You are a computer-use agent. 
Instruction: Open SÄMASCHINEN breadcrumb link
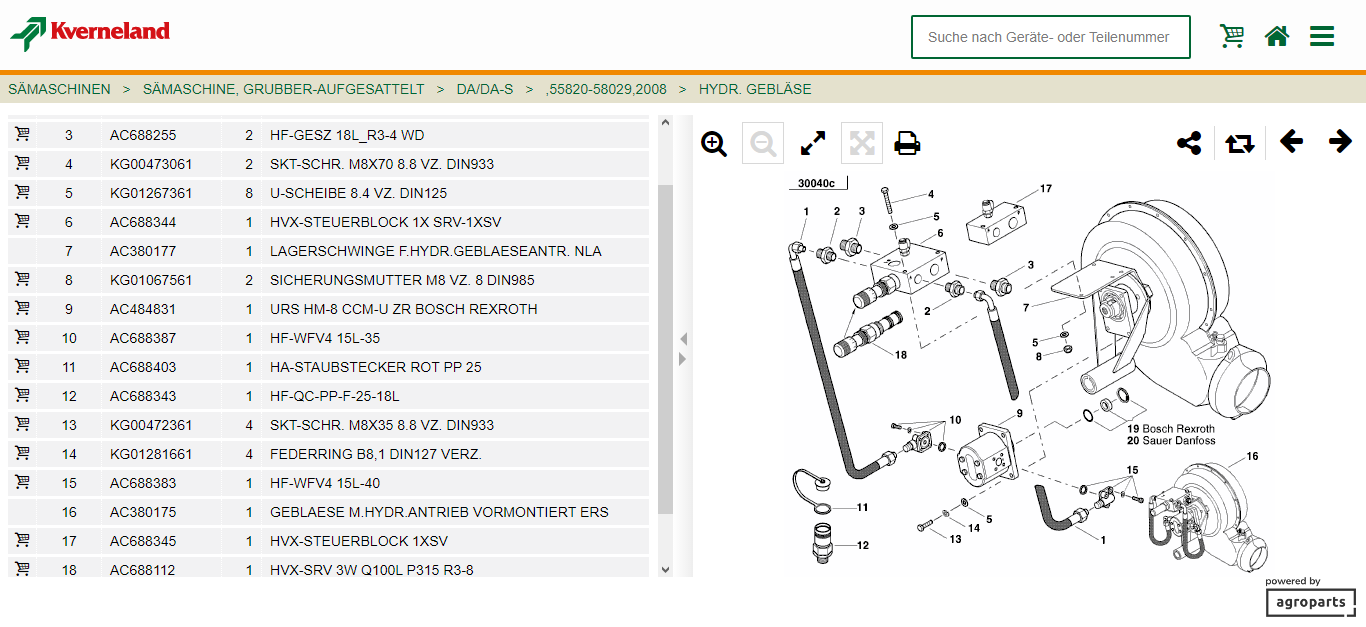[59, 89]
